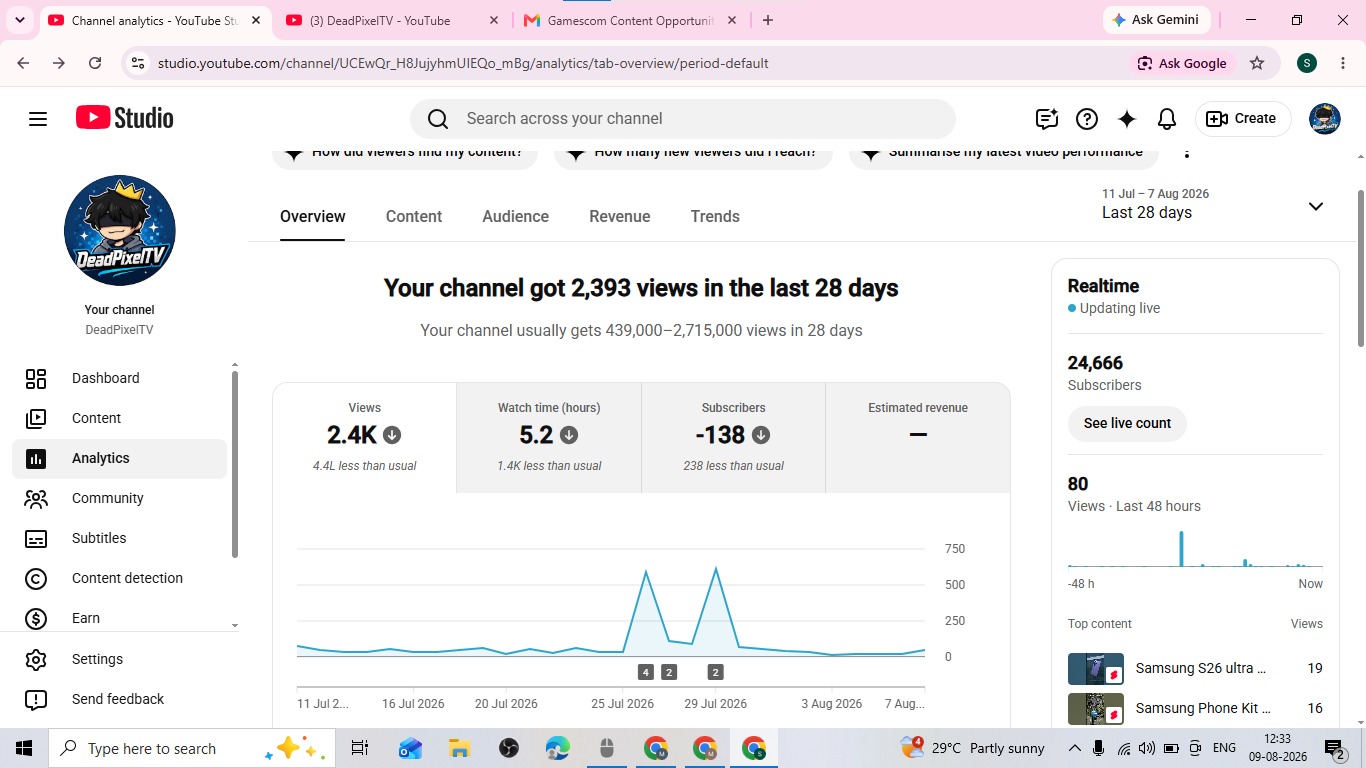The width and height of the screenshot is (1366, 768).
Task: Click the Ask Gemini button
Action: [x=1158, y=20]
